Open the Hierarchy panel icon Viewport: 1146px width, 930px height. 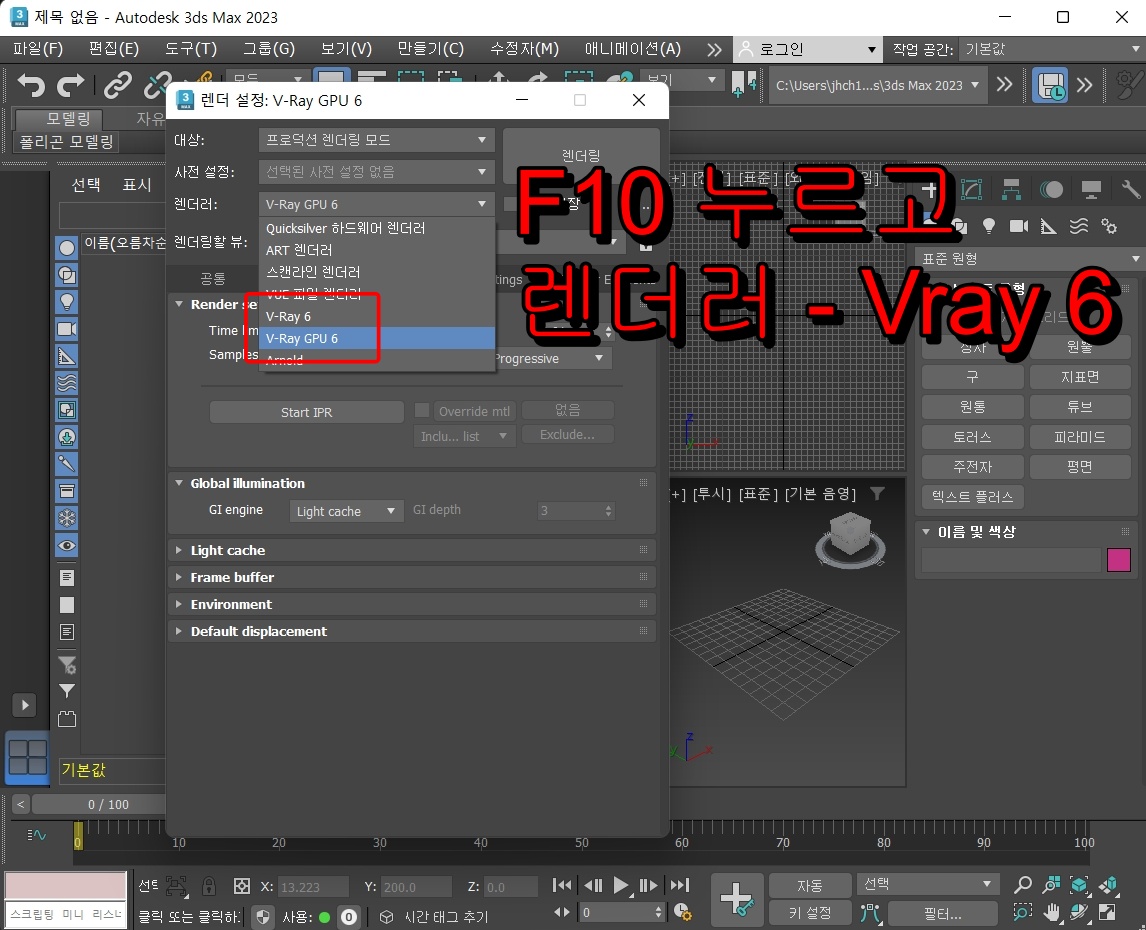(x=1012, y=190)
